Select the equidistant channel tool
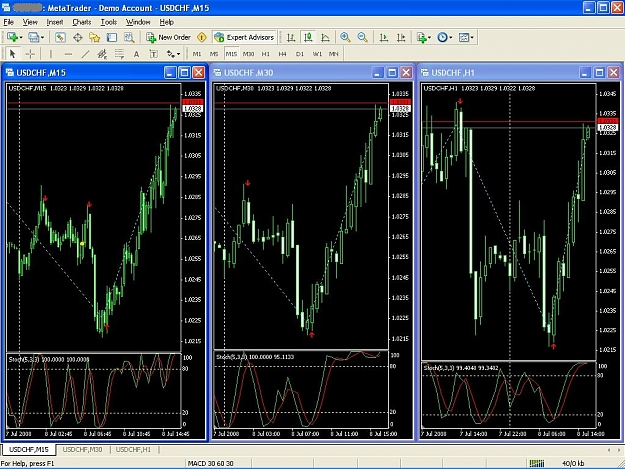625x469 pixels. (102, 54)
